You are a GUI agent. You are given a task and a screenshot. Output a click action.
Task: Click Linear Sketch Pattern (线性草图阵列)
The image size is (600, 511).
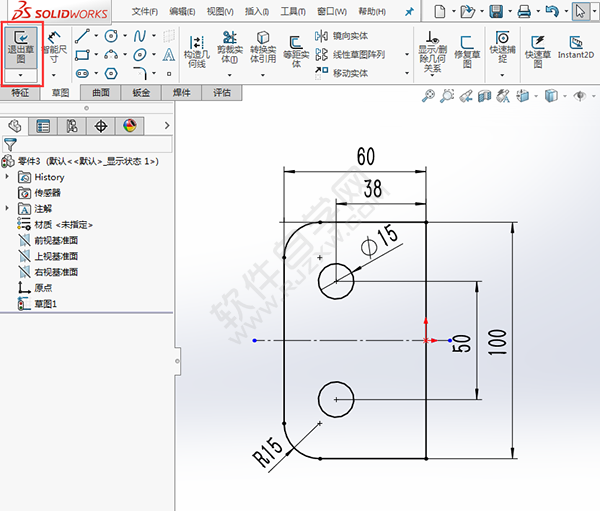click(x=350, y=54)
